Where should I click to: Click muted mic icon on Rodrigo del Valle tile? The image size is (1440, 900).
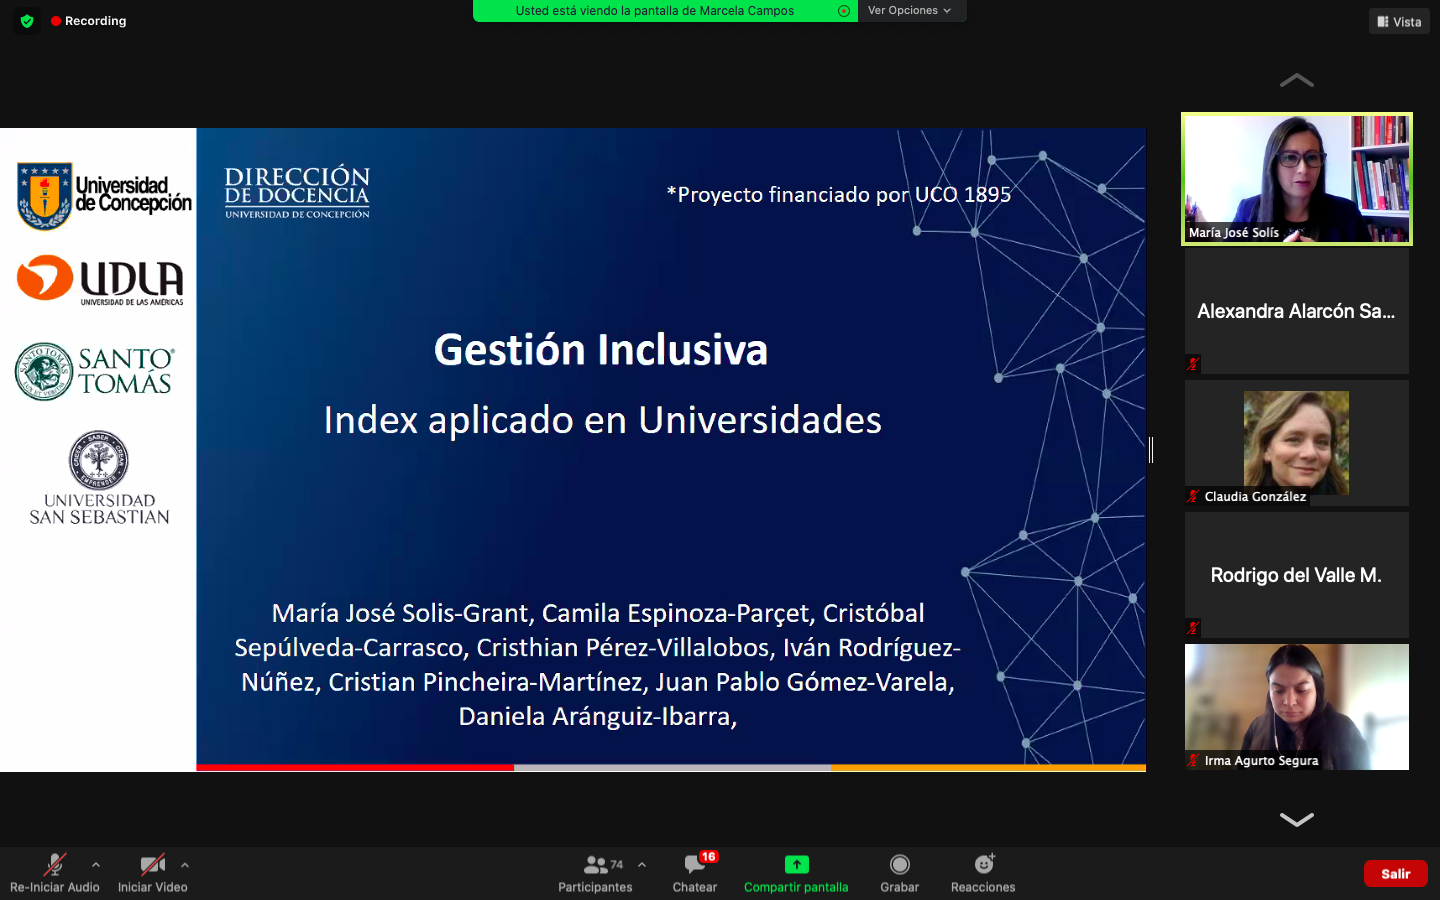pos(1193,628)
